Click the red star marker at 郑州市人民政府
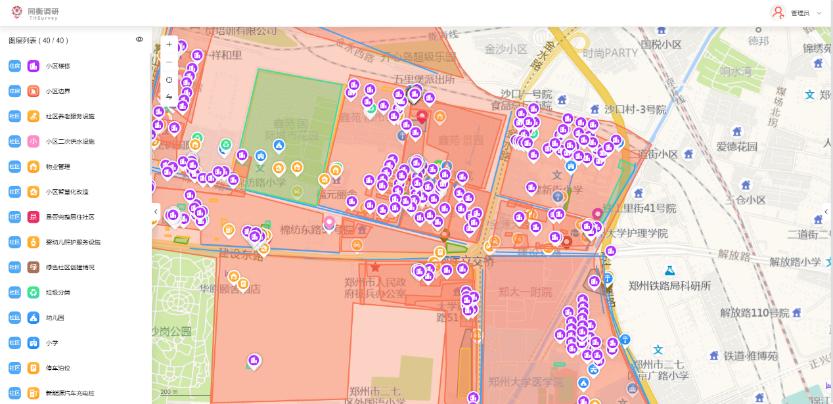Screen dimensions: 833x404 click(x=376, y=266)
